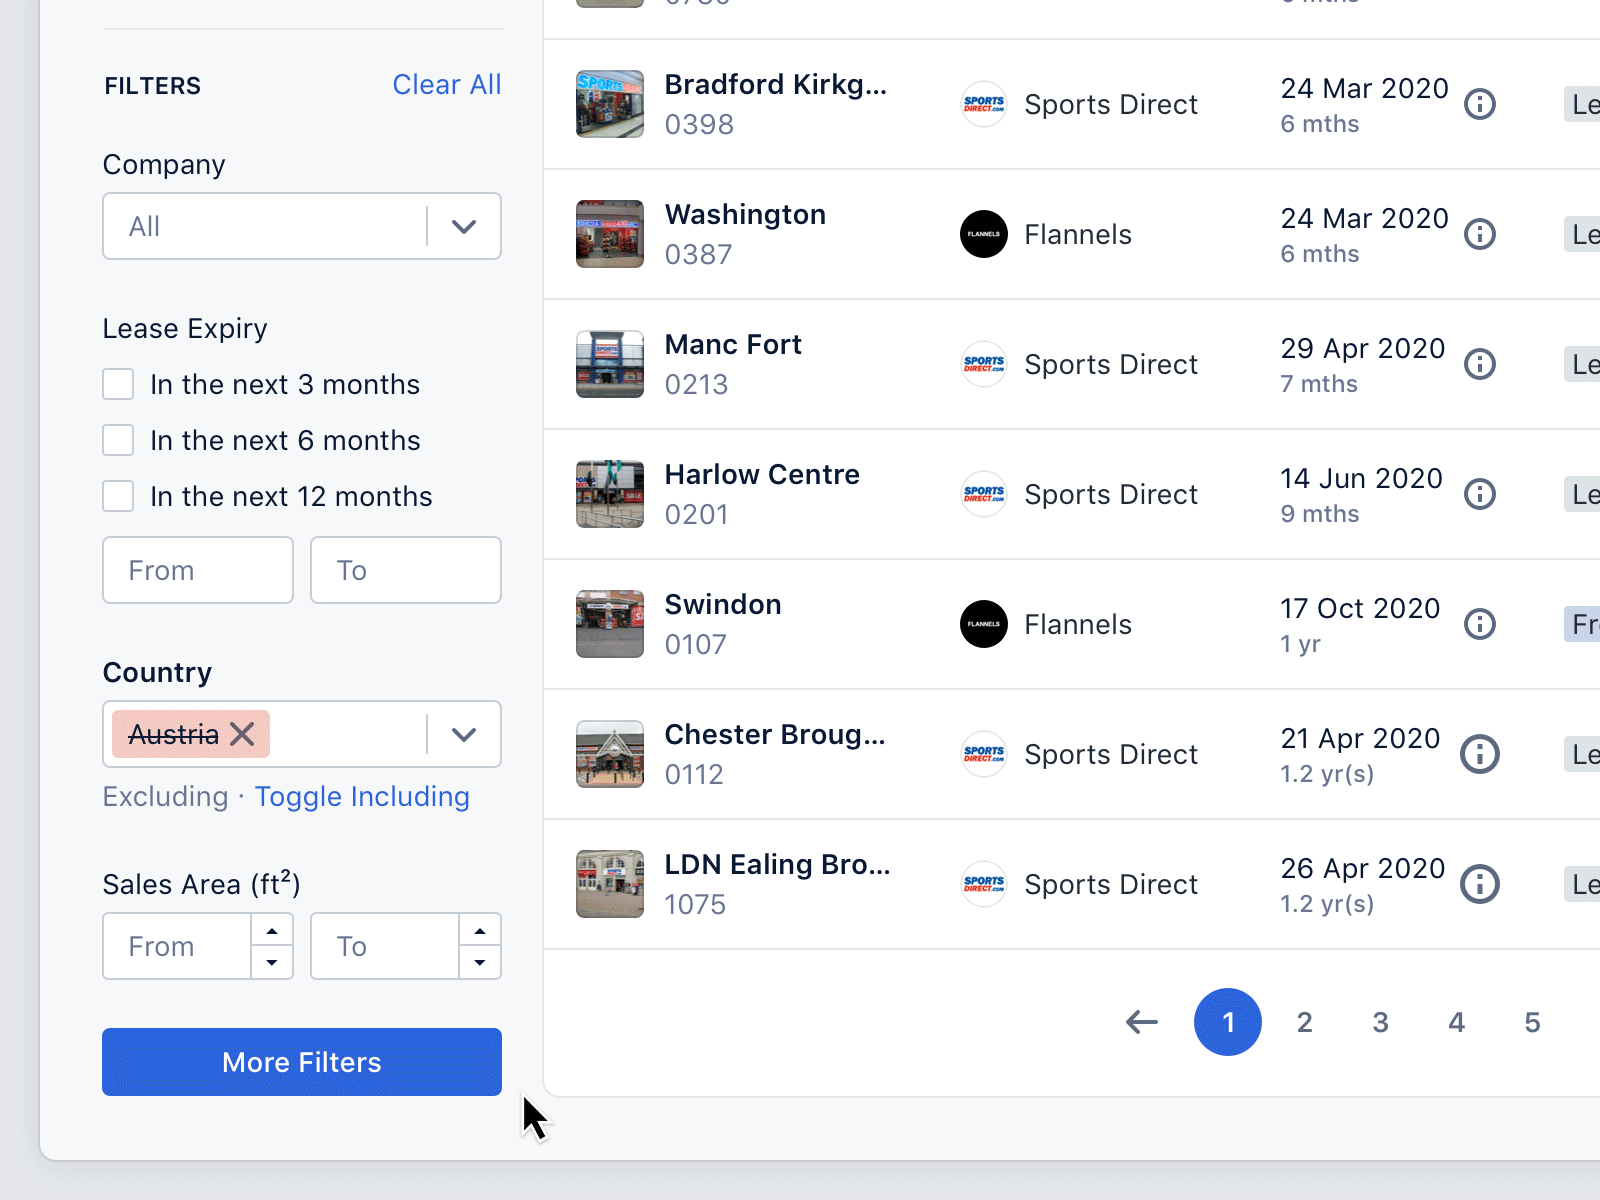Click the More Filters button
The height and width of the screenshot is (1200, 1600).
[301, 1062]
